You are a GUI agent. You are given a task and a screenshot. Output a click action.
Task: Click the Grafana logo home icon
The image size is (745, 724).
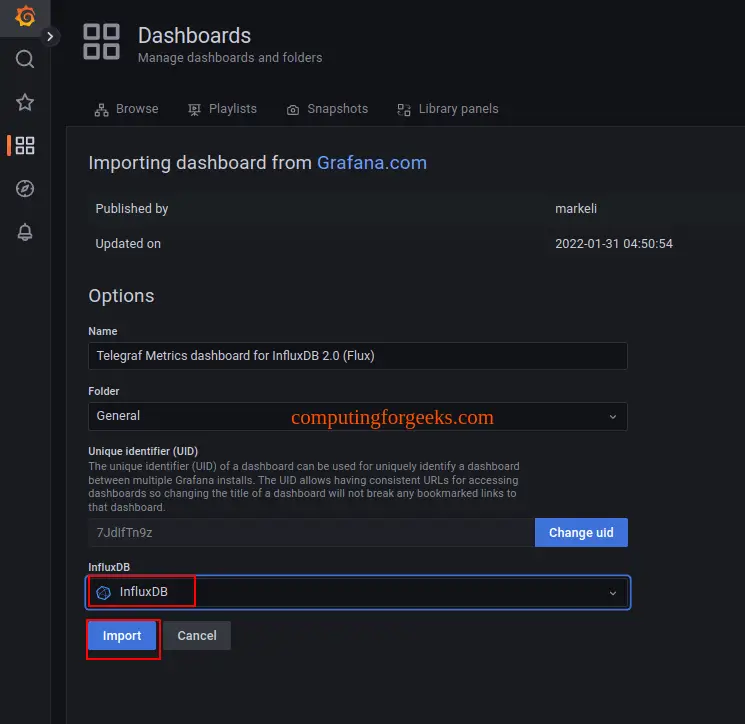click(25, 17)
